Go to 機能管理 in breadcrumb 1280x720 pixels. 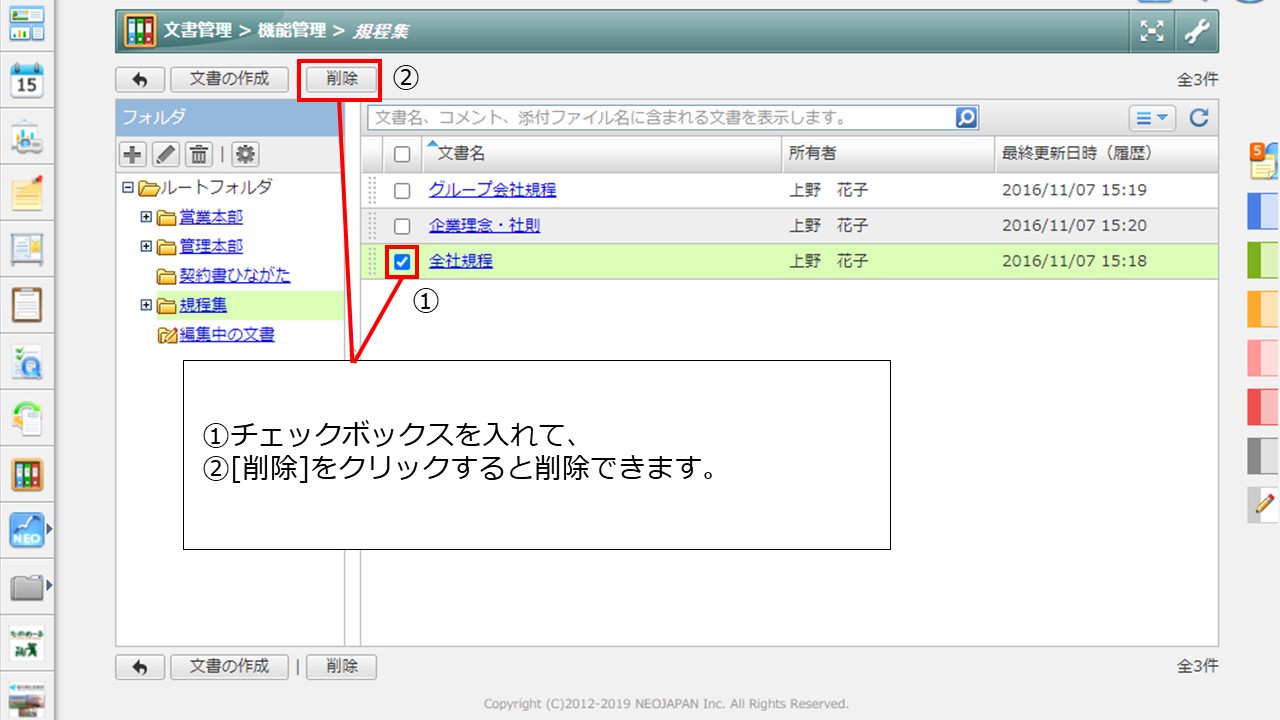[291, 31]
